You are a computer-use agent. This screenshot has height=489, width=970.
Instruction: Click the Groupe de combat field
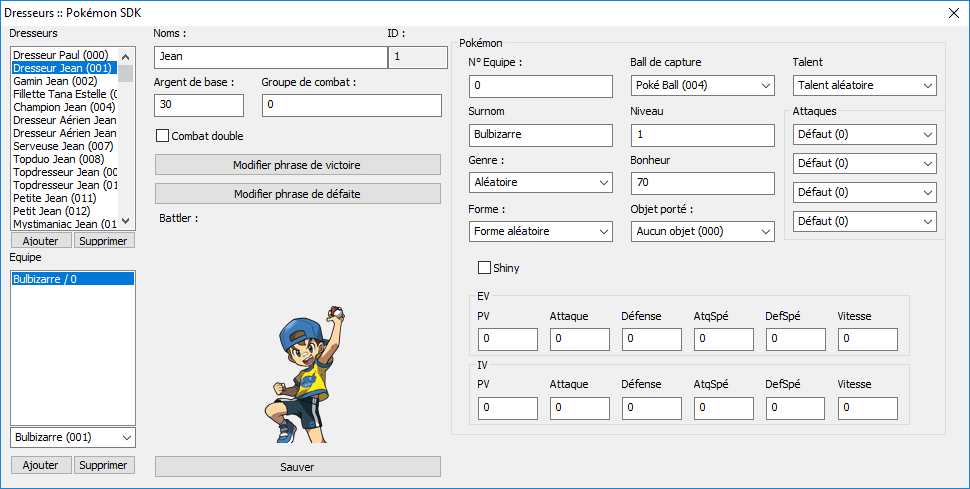(x=352, y=105)
